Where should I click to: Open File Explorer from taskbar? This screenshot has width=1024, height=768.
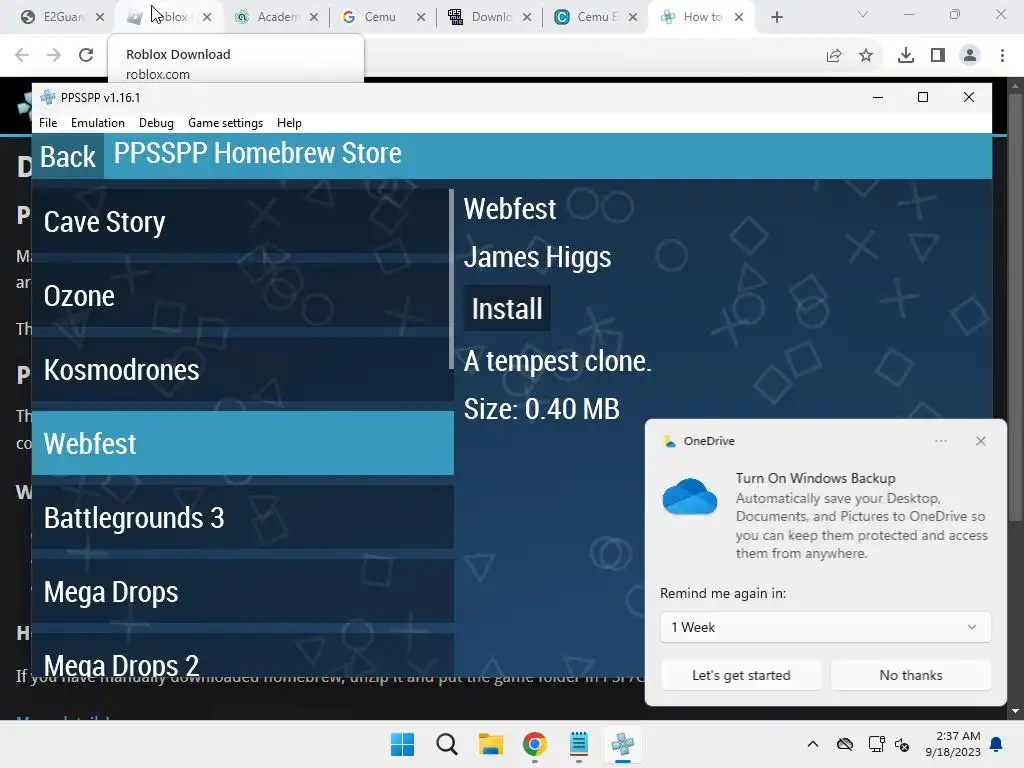click(x=490, y=744)
